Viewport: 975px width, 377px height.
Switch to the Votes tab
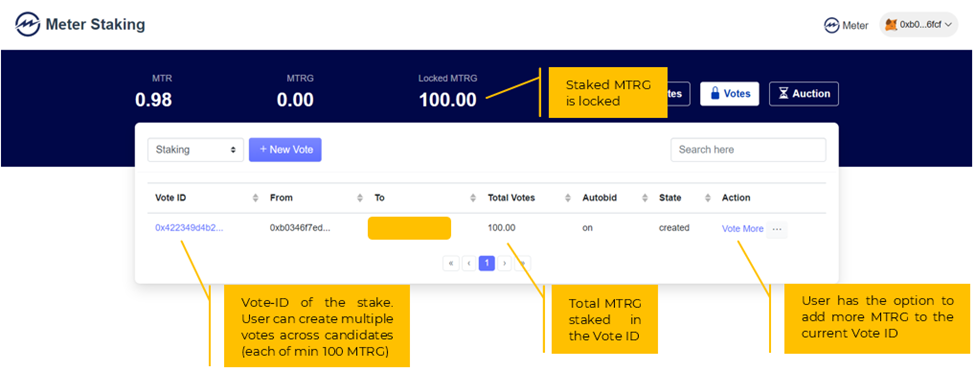coord(729,94)
